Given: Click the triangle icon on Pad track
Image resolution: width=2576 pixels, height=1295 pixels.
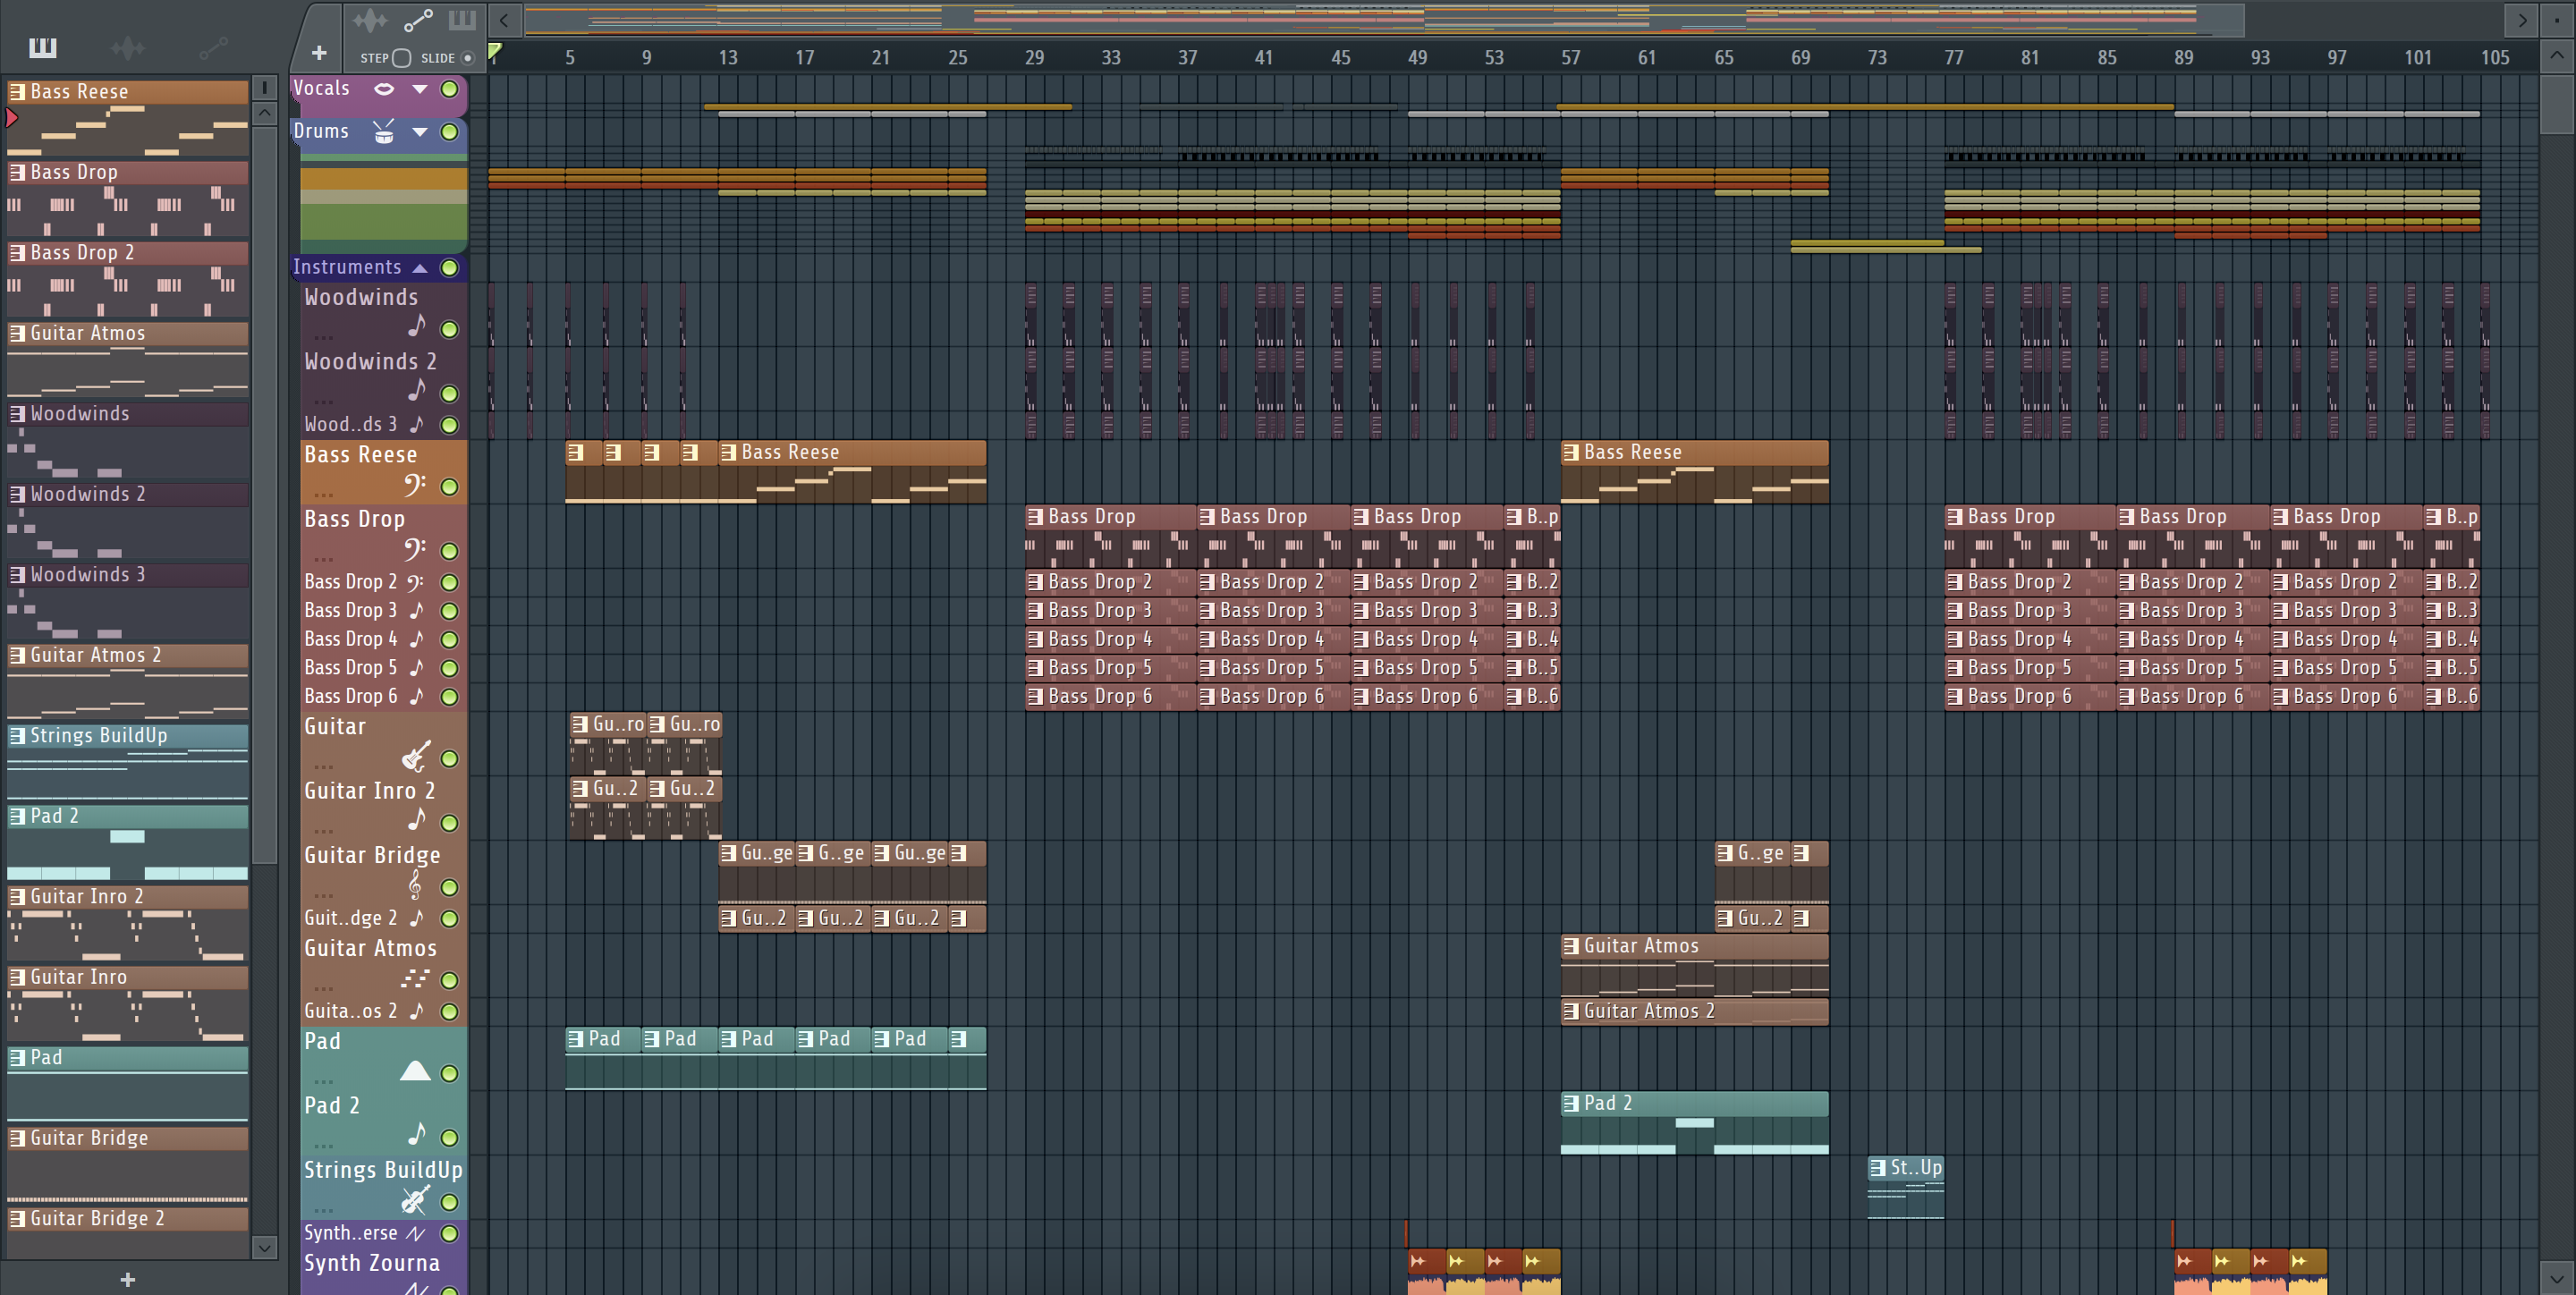Looking at the screenshot, I should coord(415,1071).
